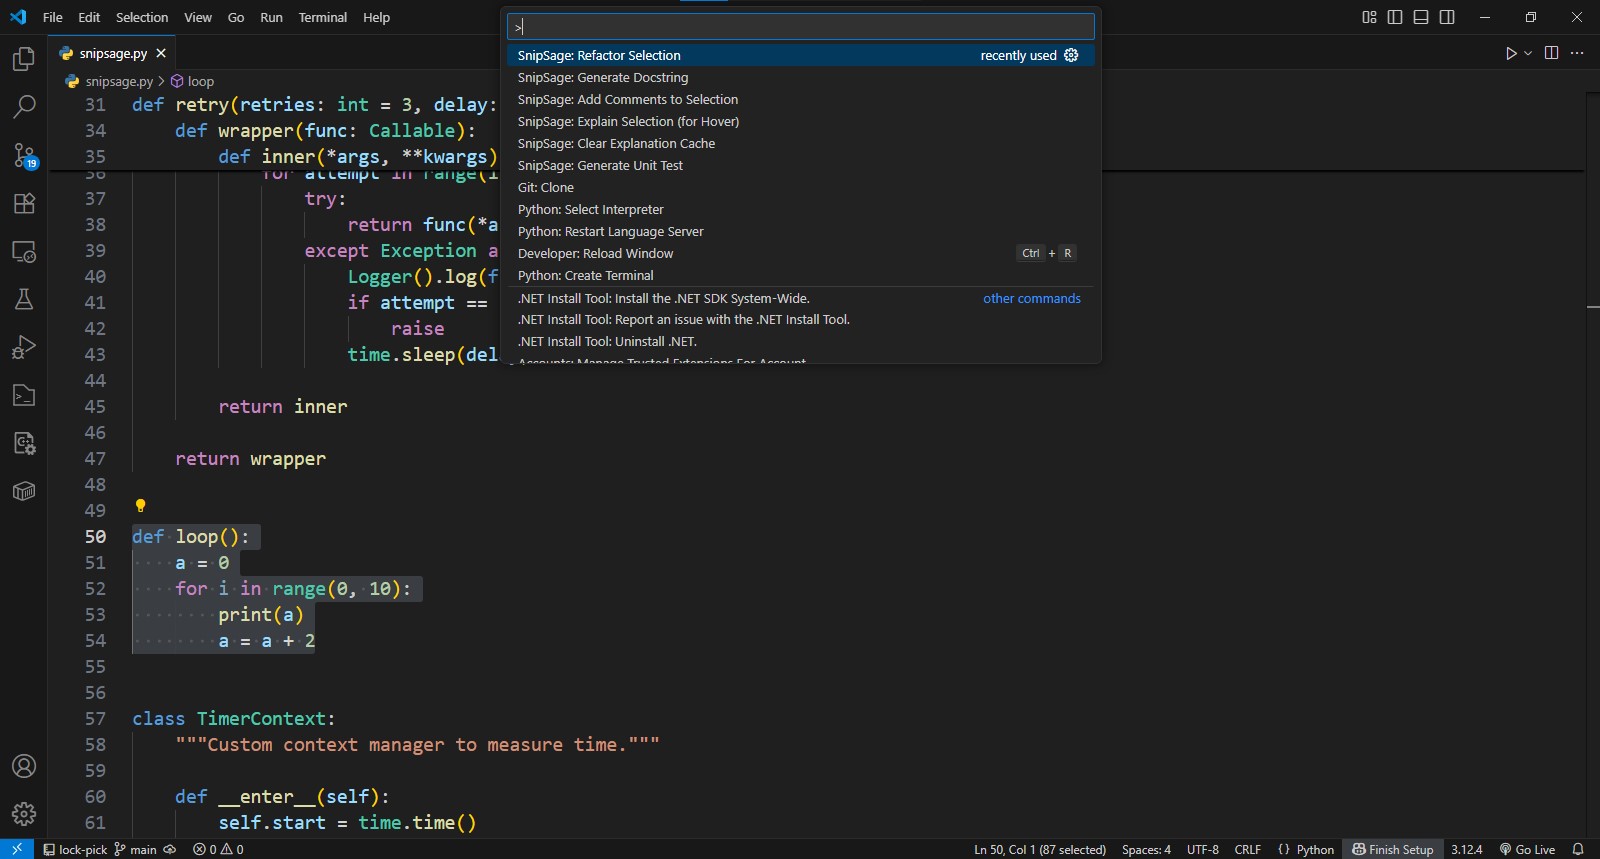Open remote window indicator in status bar
This screenshot has height=859, width=1600.
[x=17, y=849]
